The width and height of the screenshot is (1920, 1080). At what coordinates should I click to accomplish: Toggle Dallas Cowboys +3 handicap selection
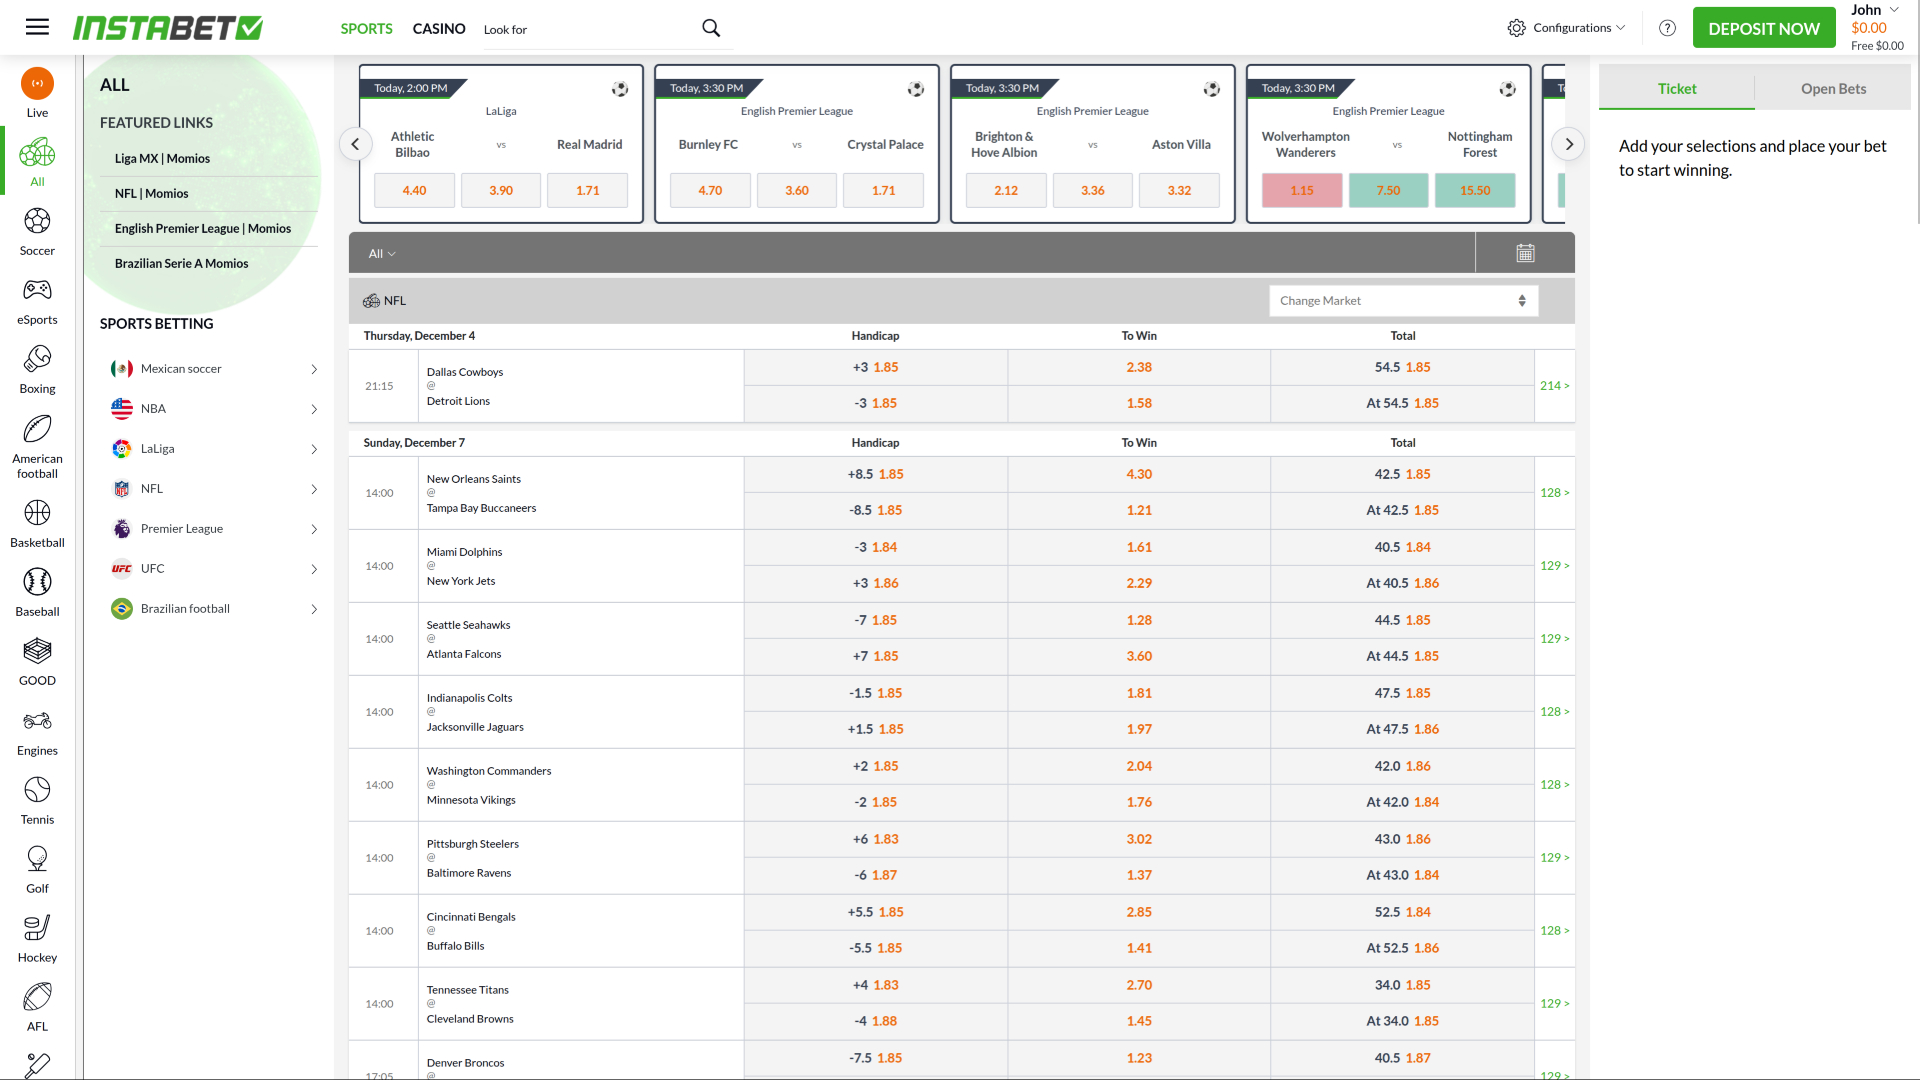(875, 367)
